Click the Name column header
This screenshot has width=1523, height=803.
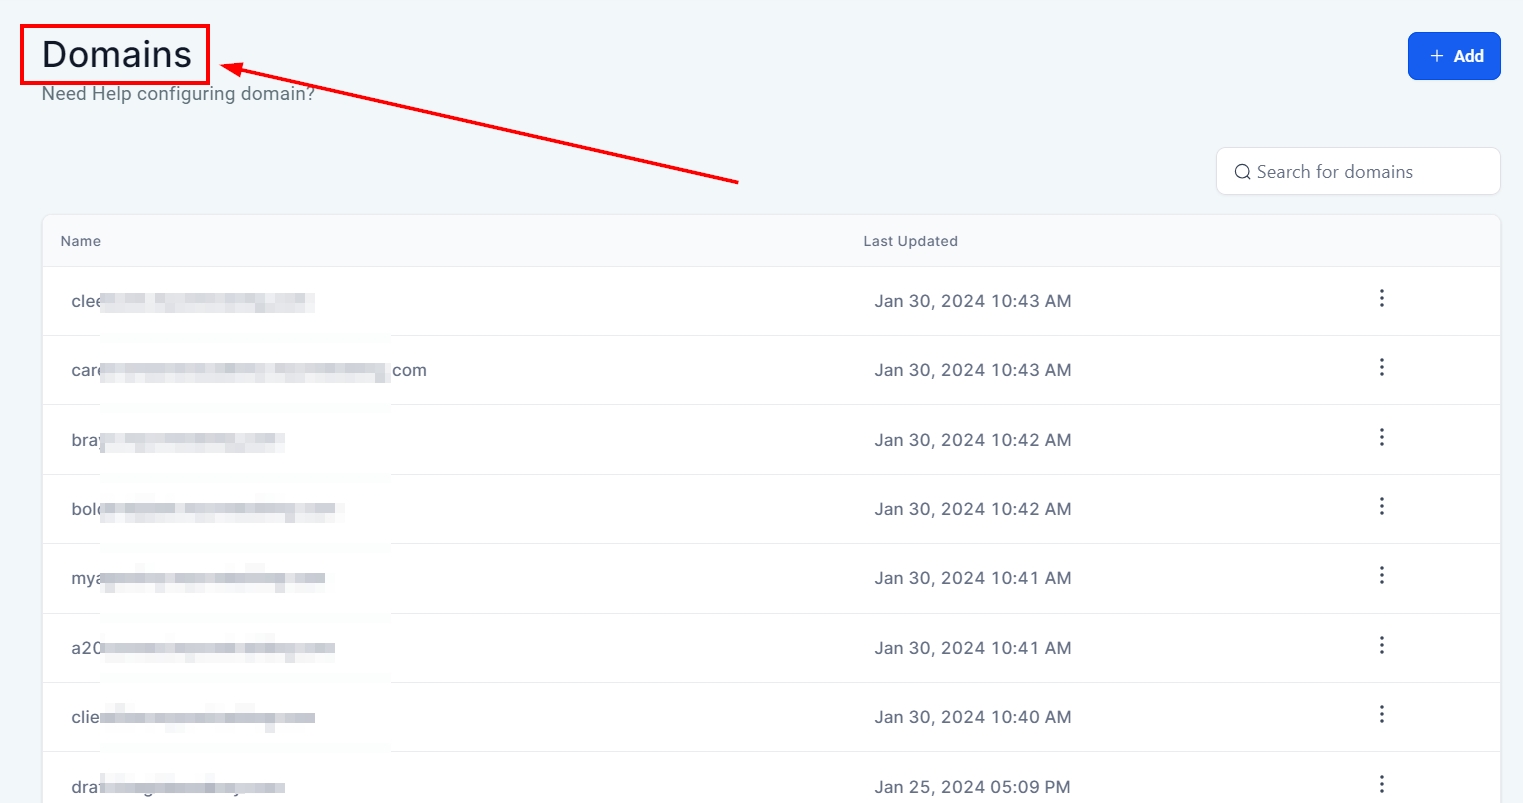pos(81,241)
